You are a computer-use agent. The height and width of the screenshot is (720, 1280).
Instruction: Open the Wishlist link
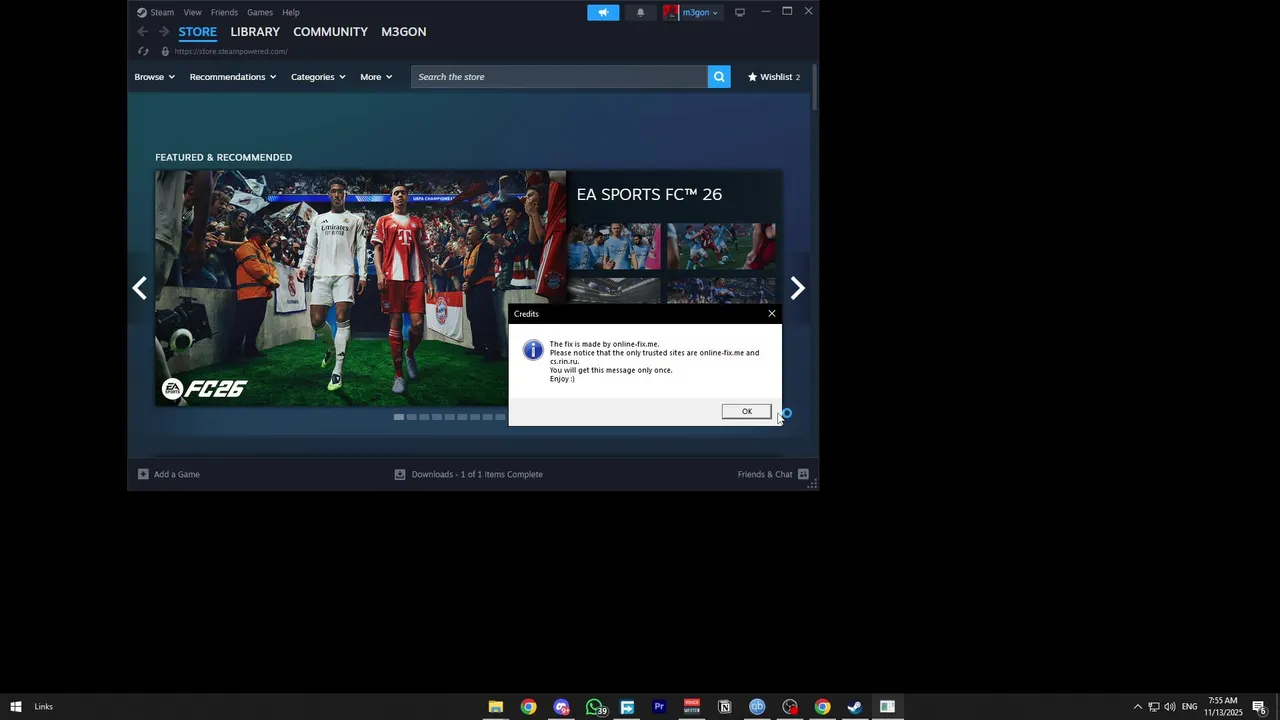point(774,77)
